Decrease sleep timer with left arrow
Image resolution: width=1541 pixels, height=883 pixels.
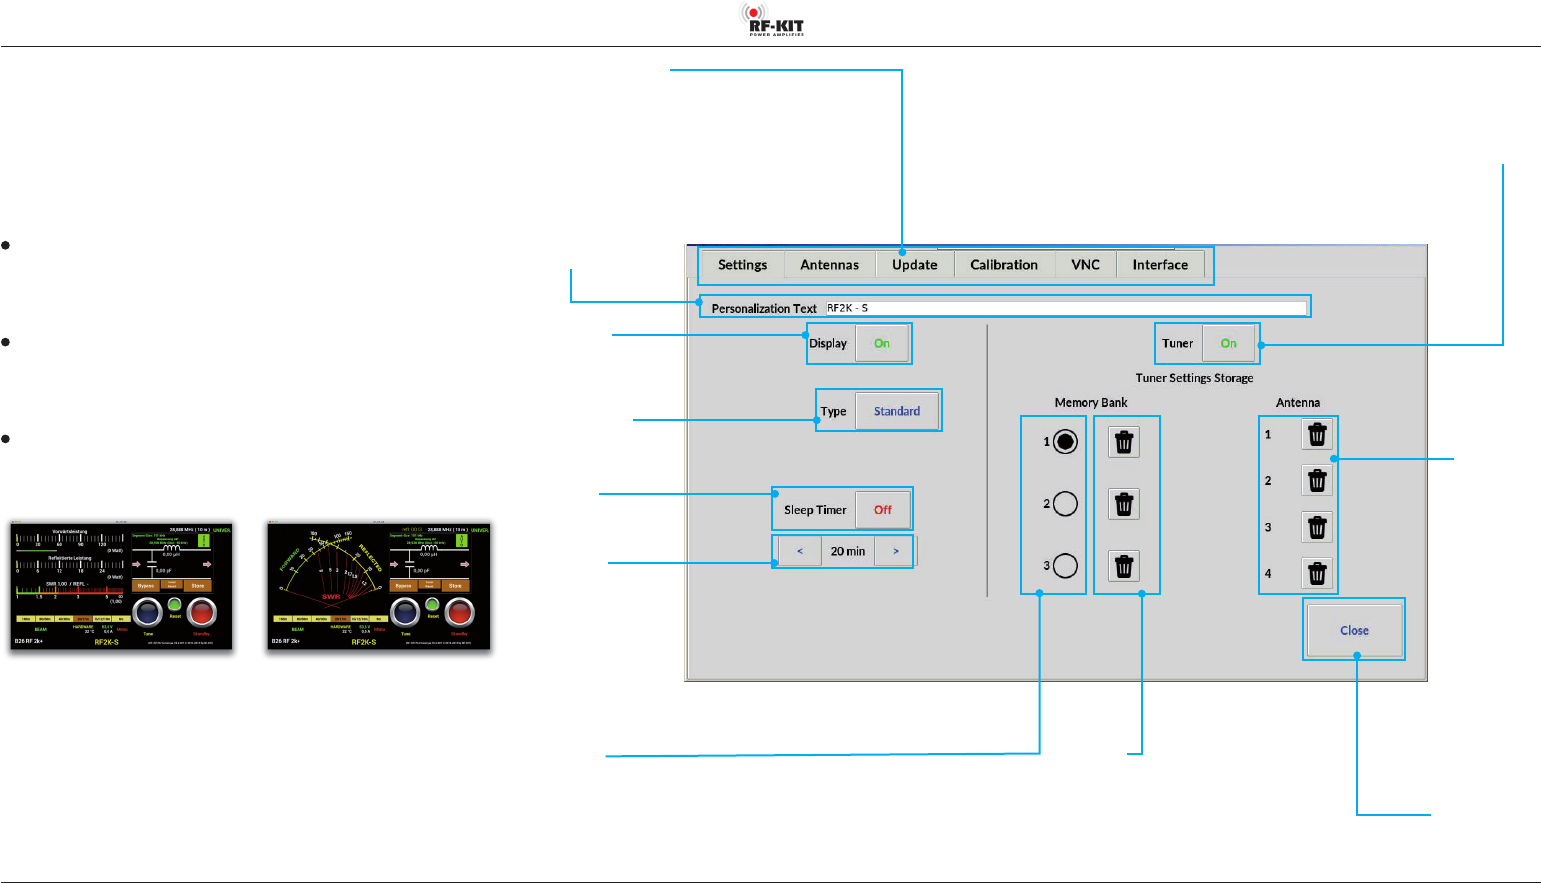coord(800,551)
